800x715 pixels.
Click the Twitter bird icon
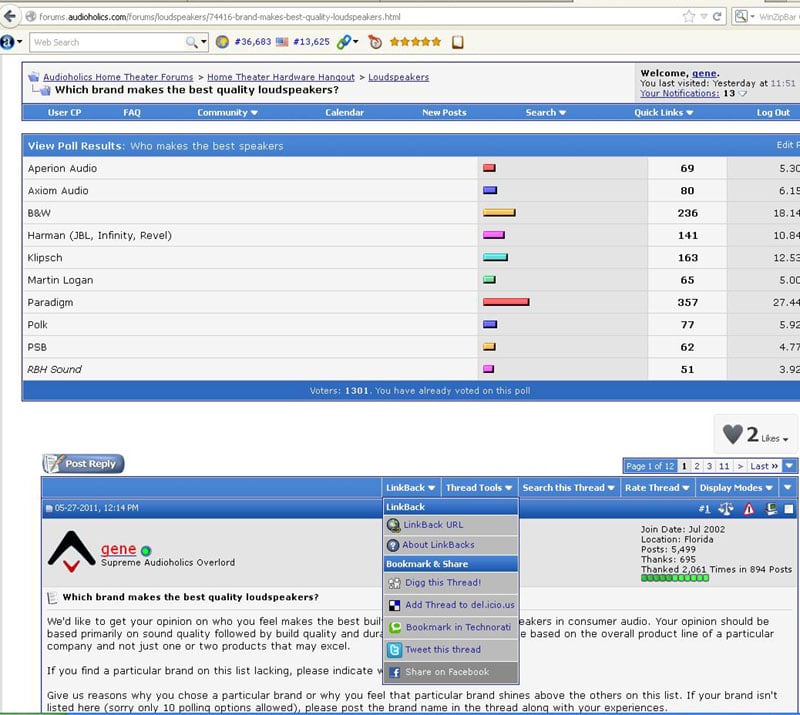point(394,650)
